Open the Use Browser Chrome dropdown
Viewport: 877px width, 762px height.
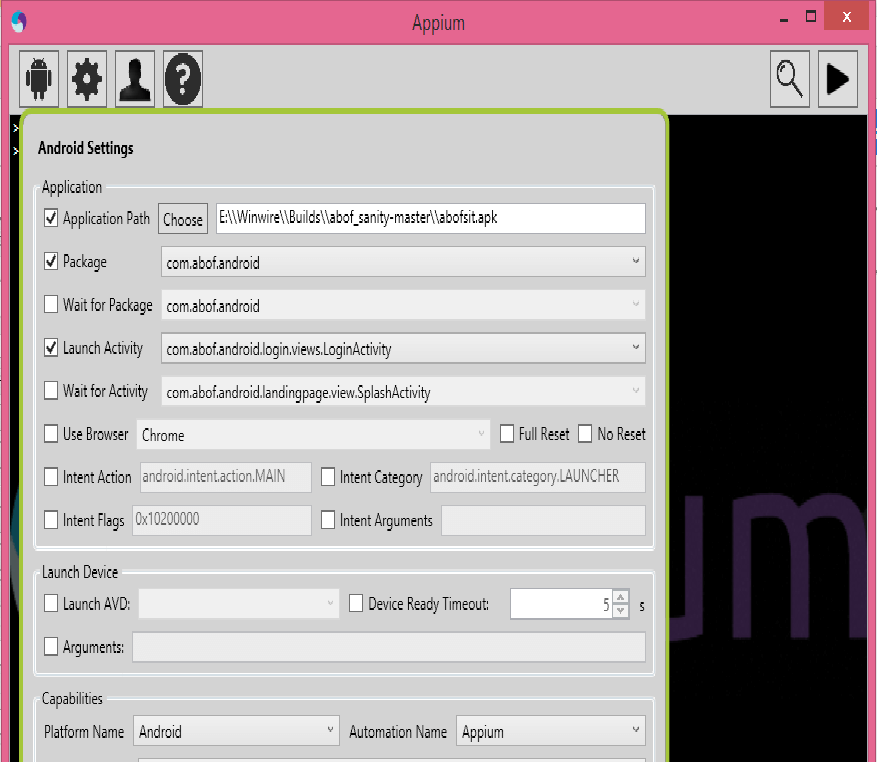313,434
